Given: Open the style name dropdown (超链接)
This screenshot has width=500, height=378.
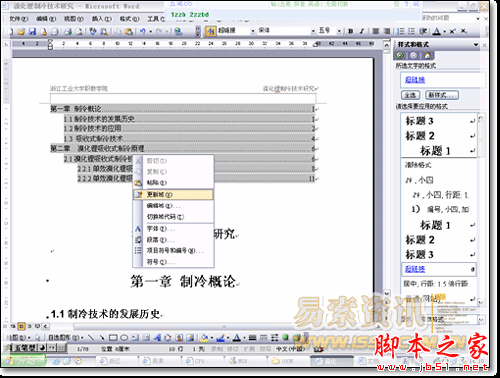Looking at the screenshot, I should click(253, 31).
